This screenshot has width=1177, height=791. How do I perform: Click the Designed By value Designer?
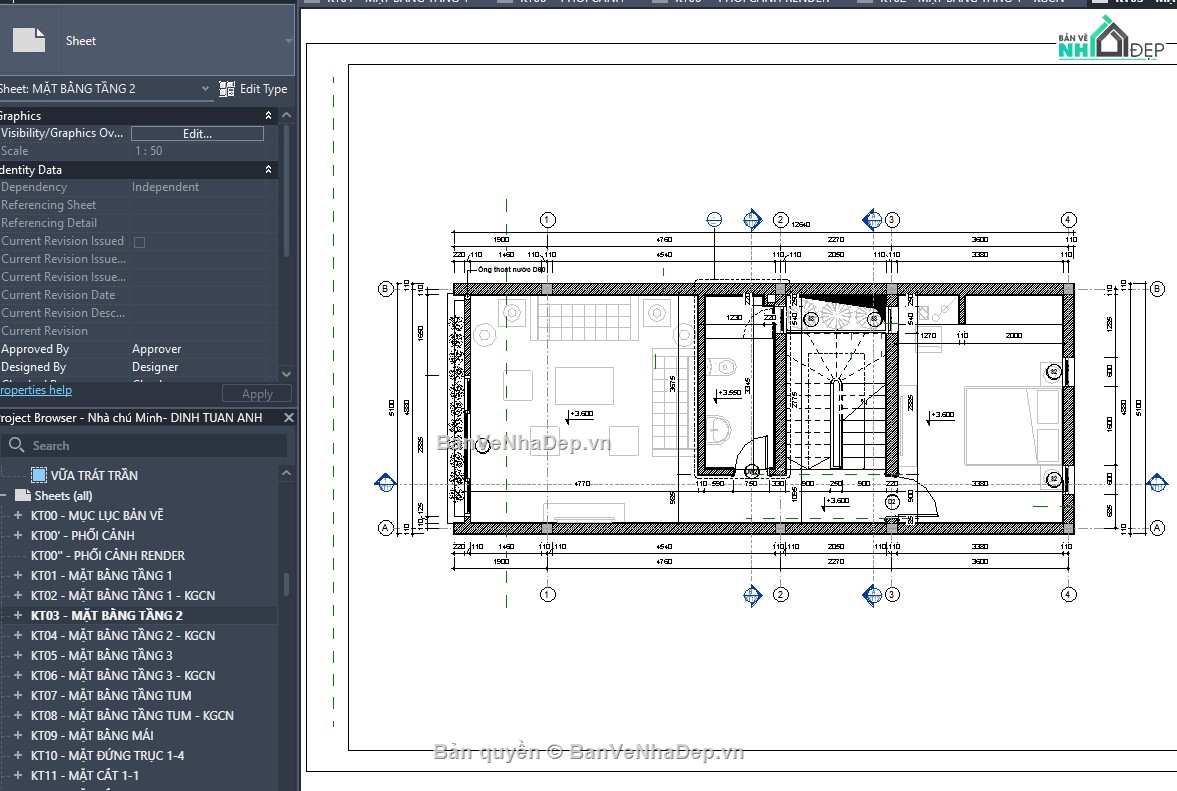click(155, 367)
